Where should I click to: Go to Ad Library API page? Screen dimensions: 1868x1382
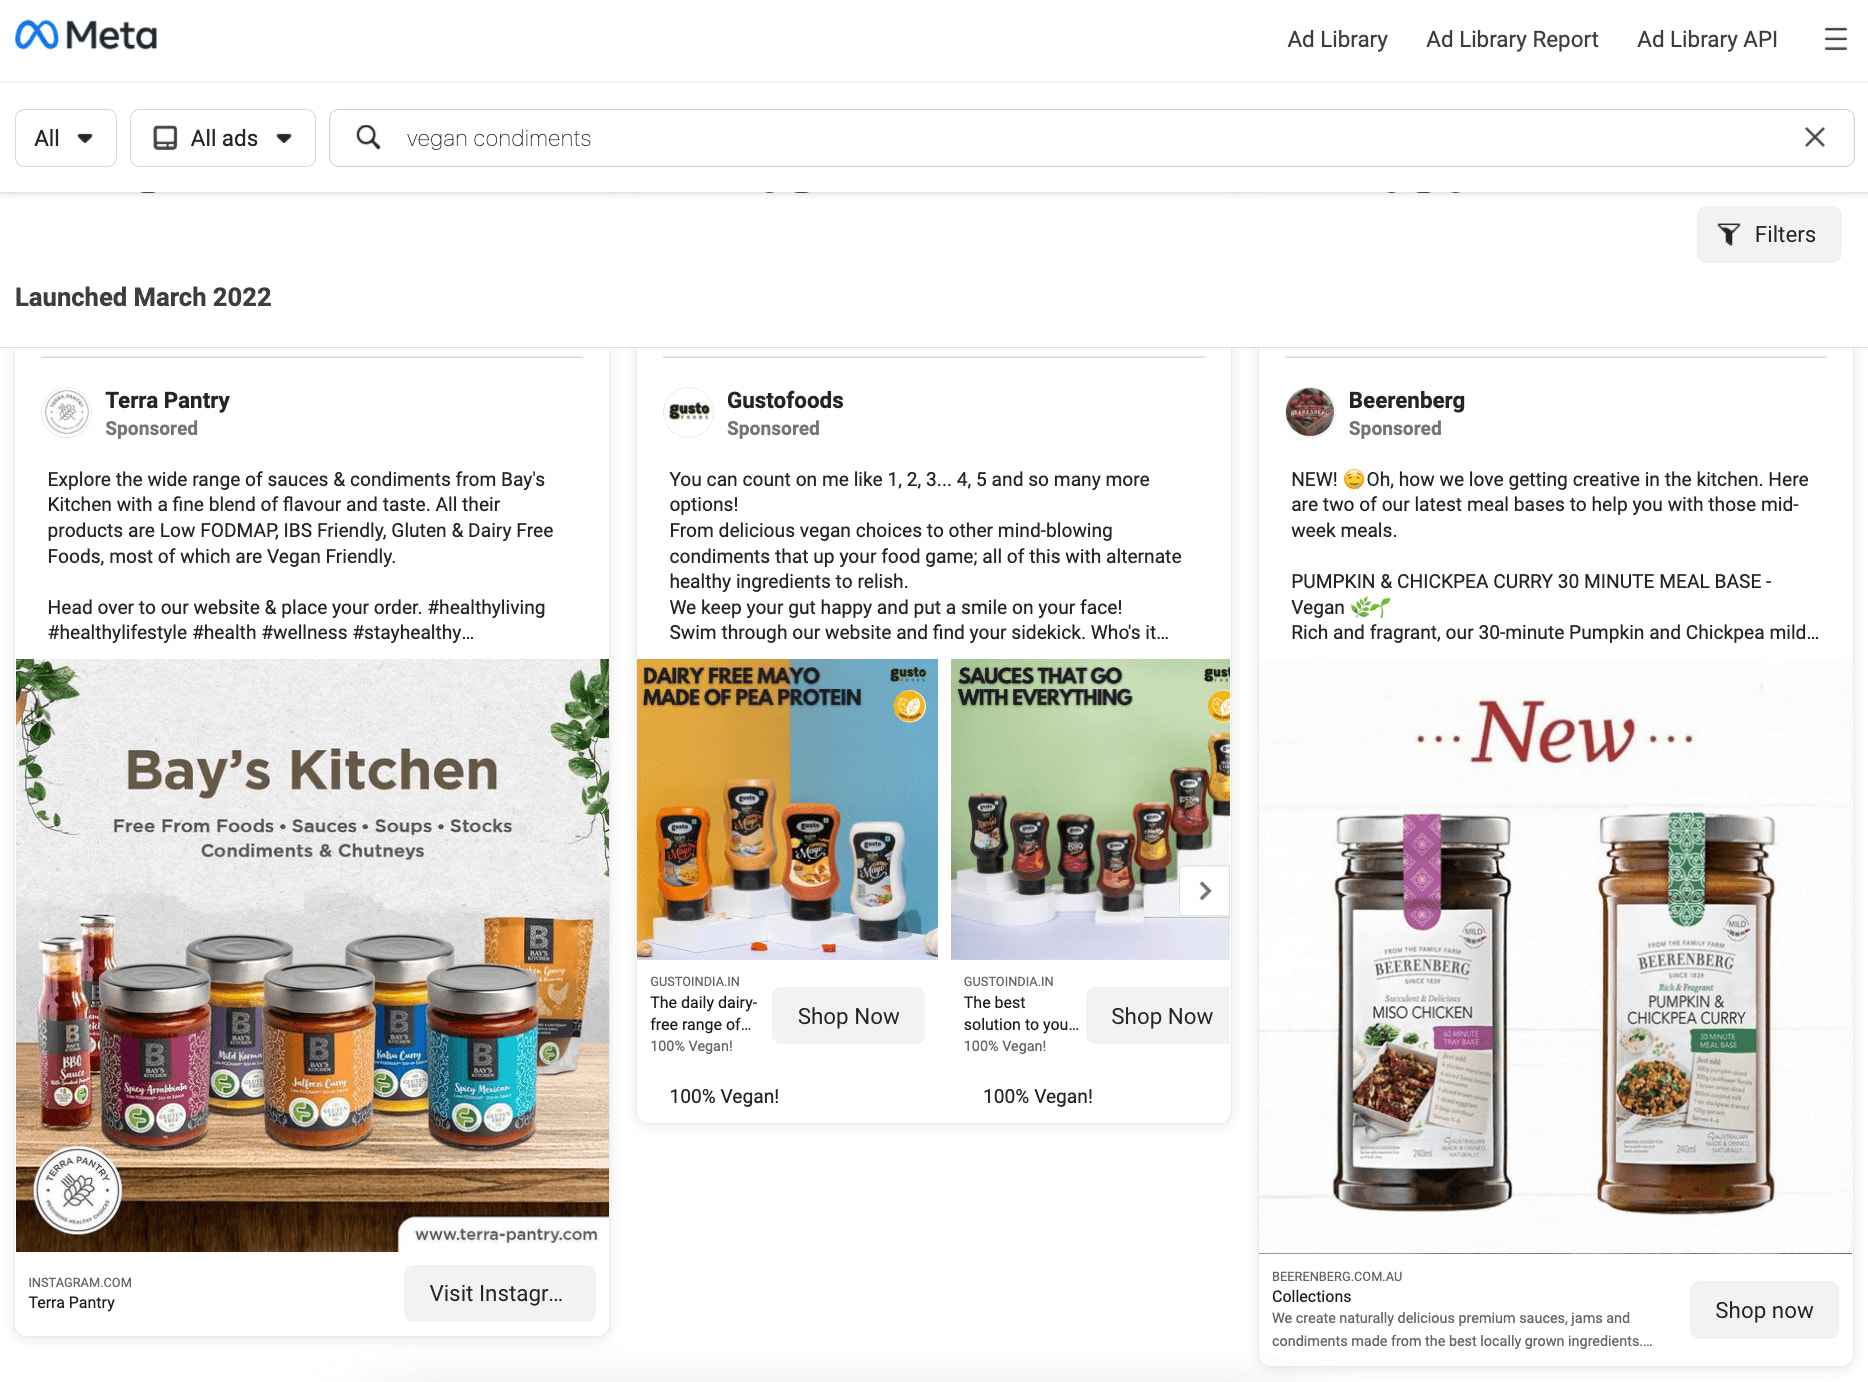click(x=1707, y=39)
